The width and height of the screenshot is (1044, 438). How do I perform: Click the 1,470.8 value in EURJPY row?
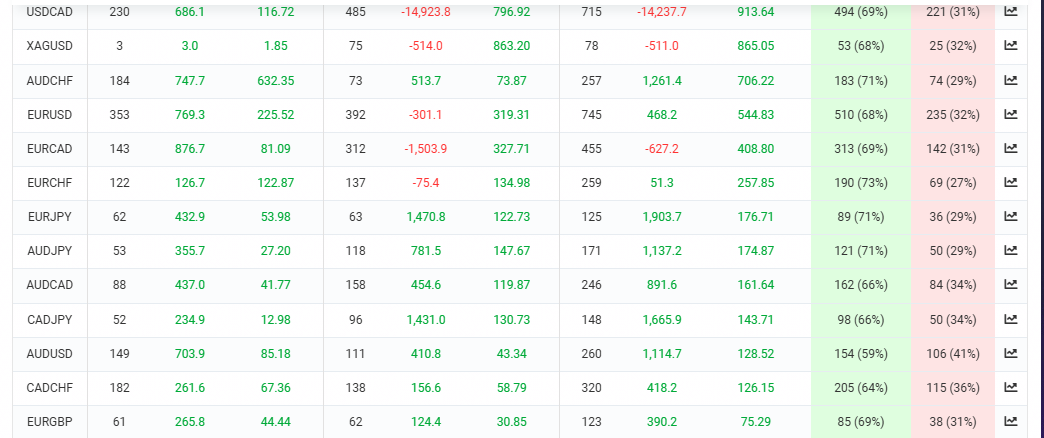point(425,217)
